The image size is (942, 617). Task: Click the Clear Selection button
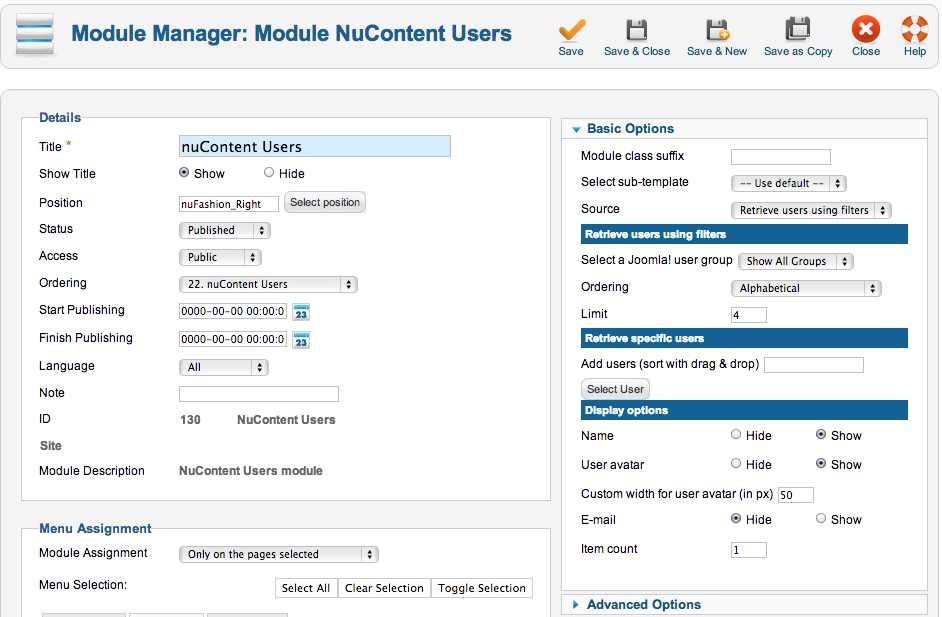[384, 588]
